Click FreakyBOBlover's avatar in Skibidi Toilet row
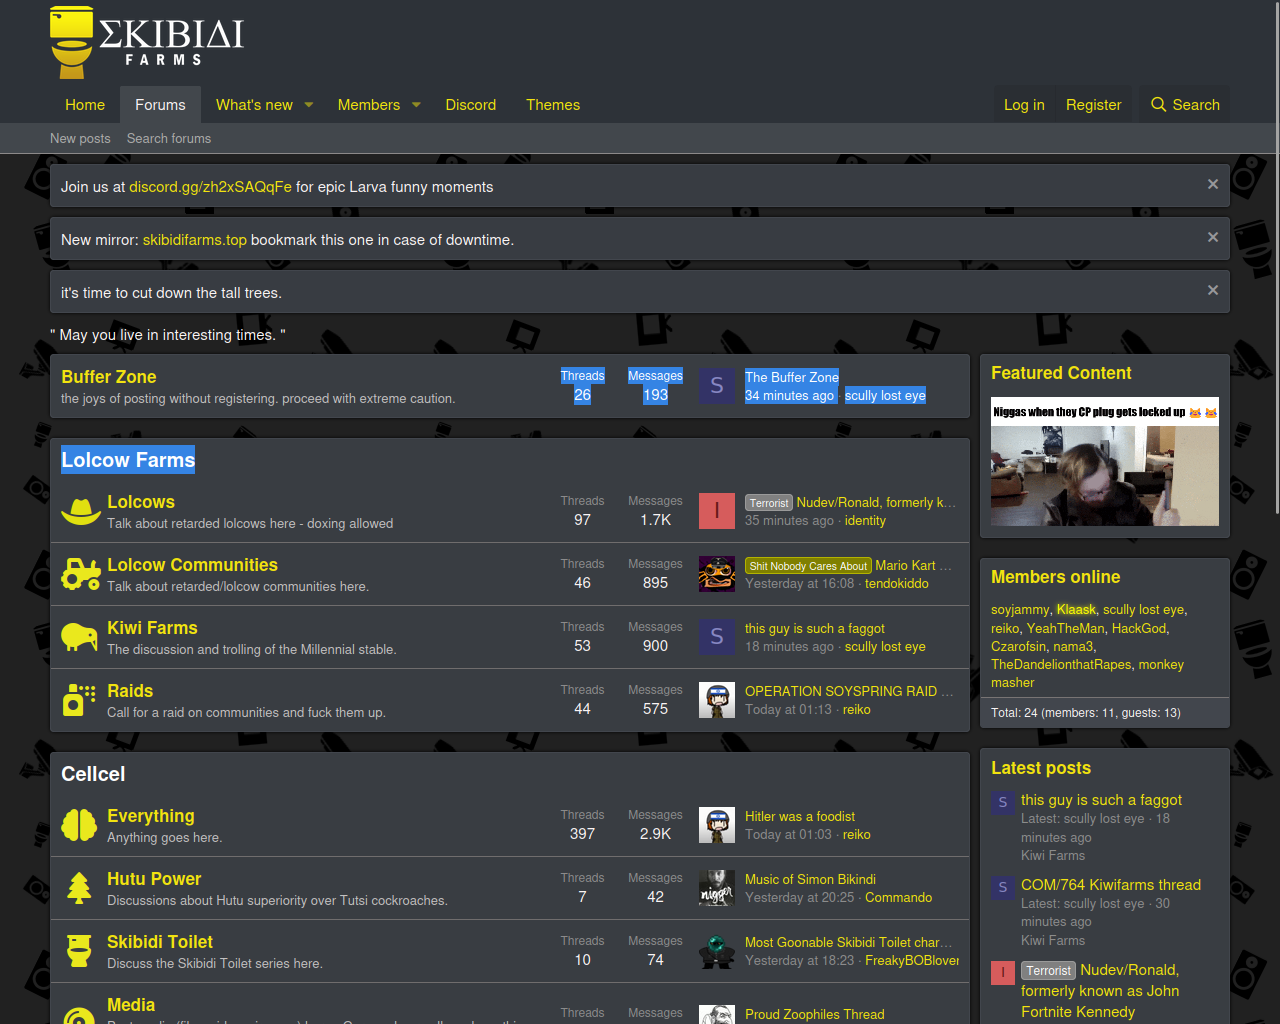 point(716,951)
